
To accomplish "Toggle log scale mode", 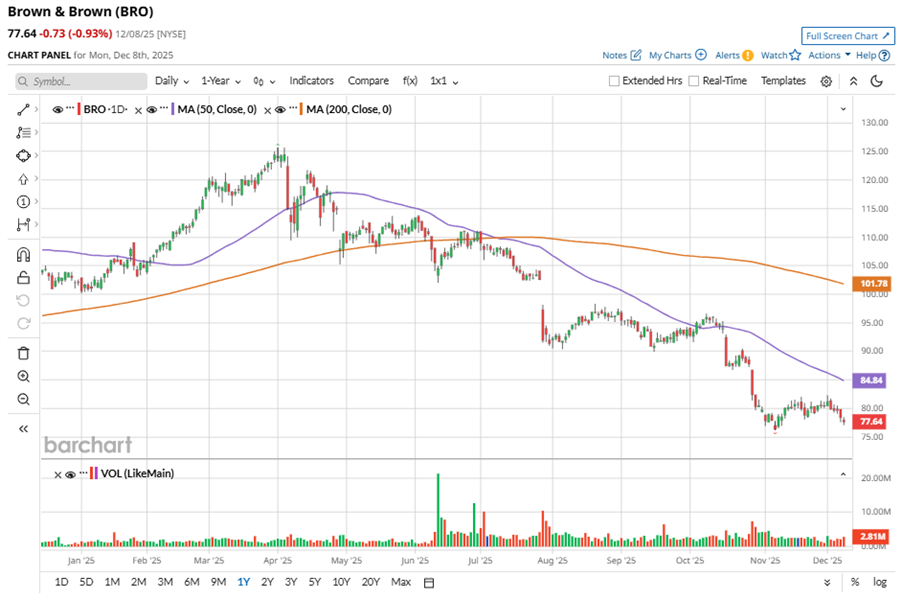I will coord(880,582).
